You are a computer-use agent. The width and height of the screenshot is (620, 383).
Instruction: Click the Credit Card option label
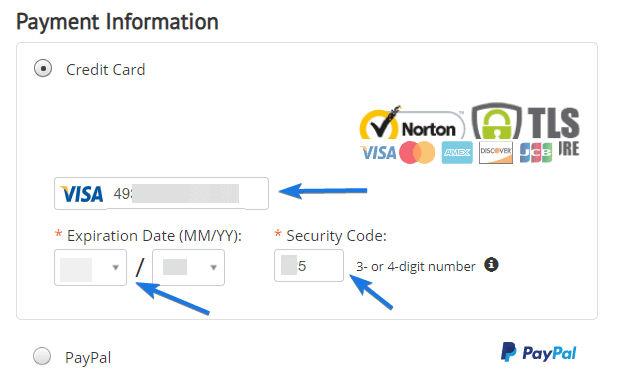[x=106, y=70]
